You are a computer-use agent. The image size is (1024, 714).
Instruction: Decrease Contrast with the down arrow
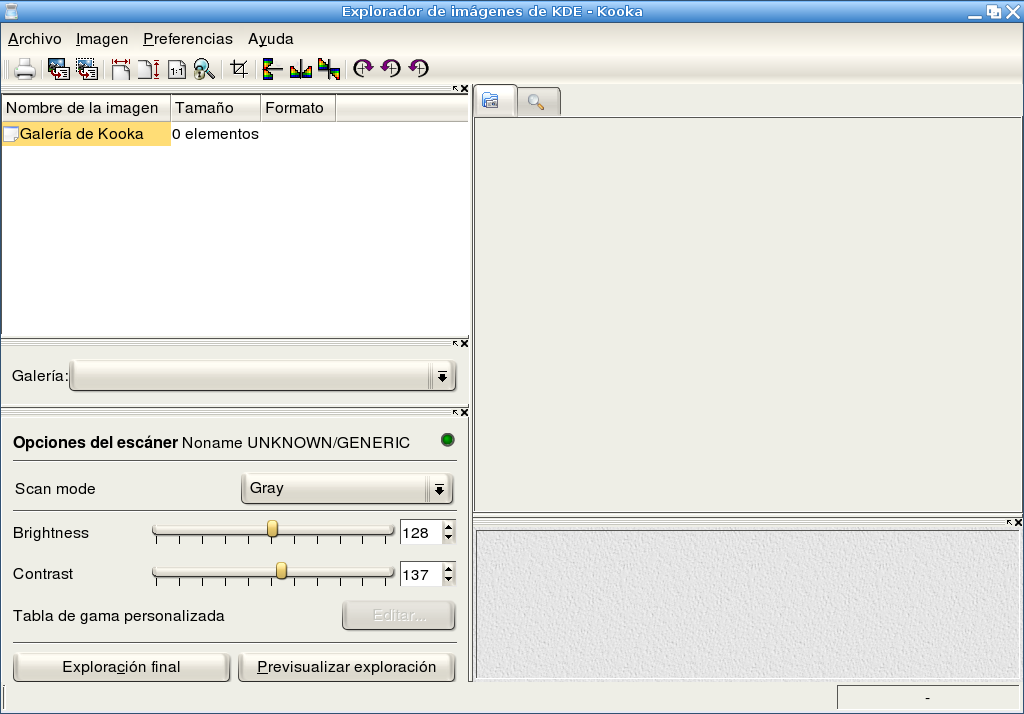(448, 581)
